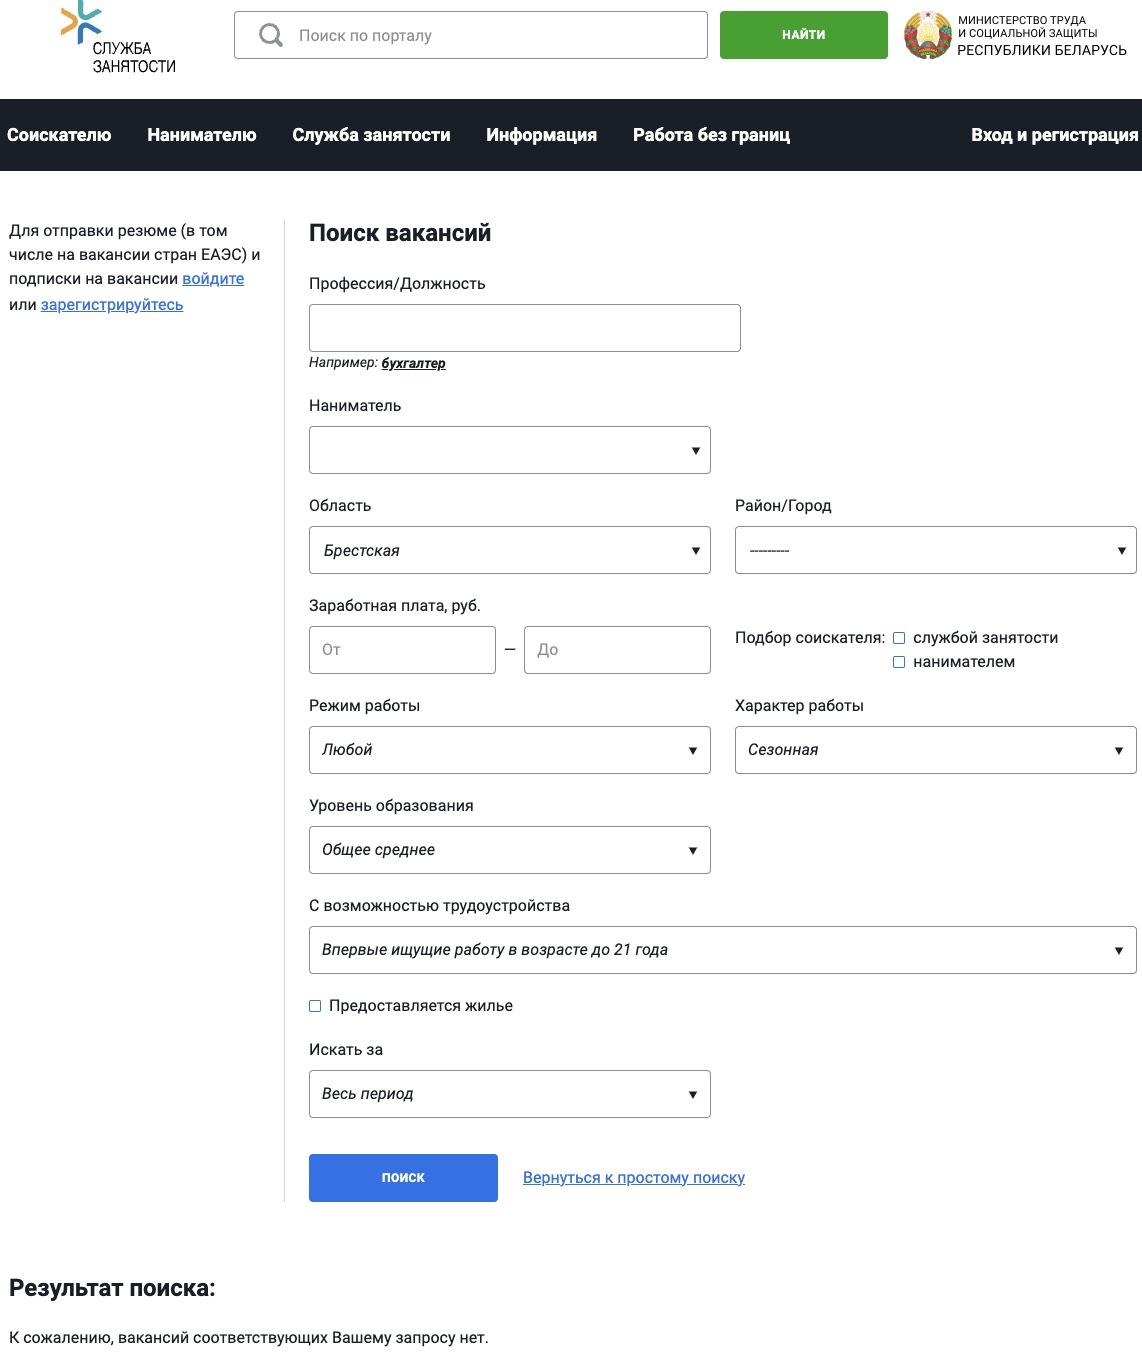Screen dimensions: 1142x1368
Task: Click the salary От input field
Action: tap(402, 650)
